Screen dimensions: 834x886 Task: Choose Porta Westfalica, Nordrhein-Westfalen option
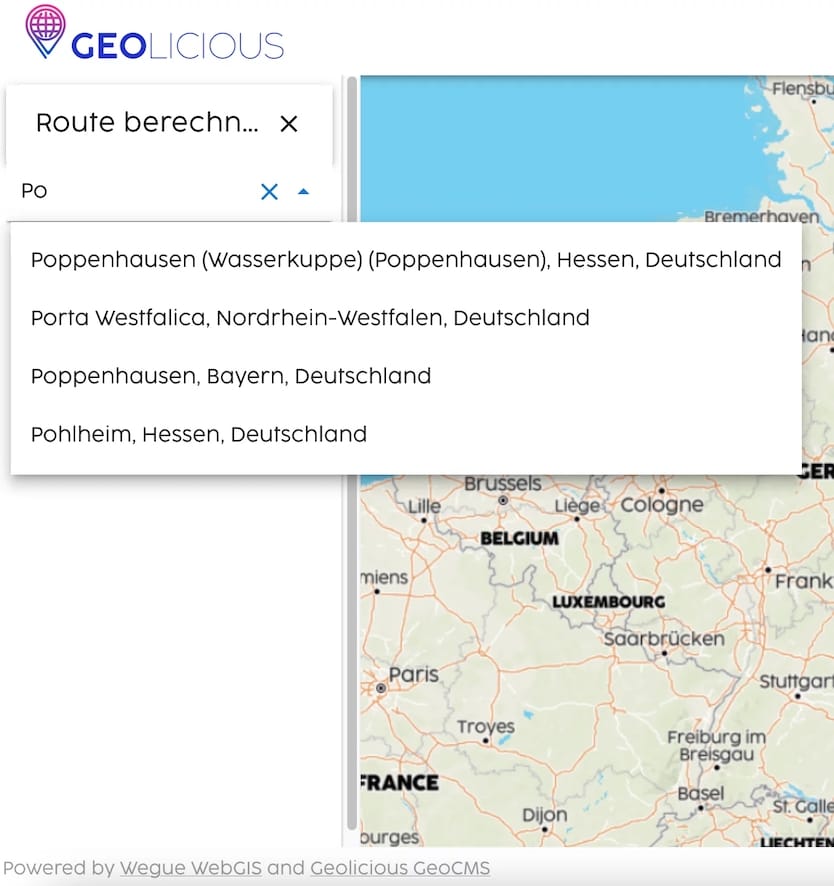310,318
